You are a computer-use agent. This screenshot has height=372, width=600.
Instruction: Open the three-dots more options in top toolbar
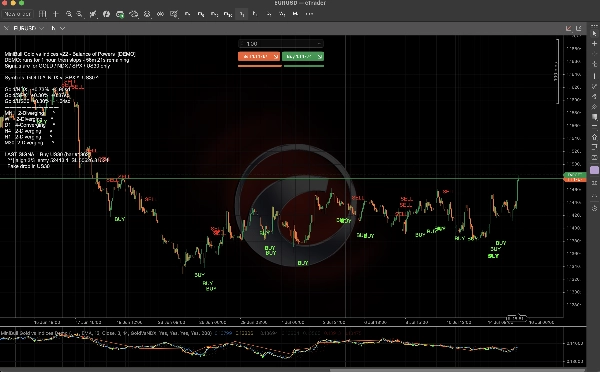[x=309, y=14]
